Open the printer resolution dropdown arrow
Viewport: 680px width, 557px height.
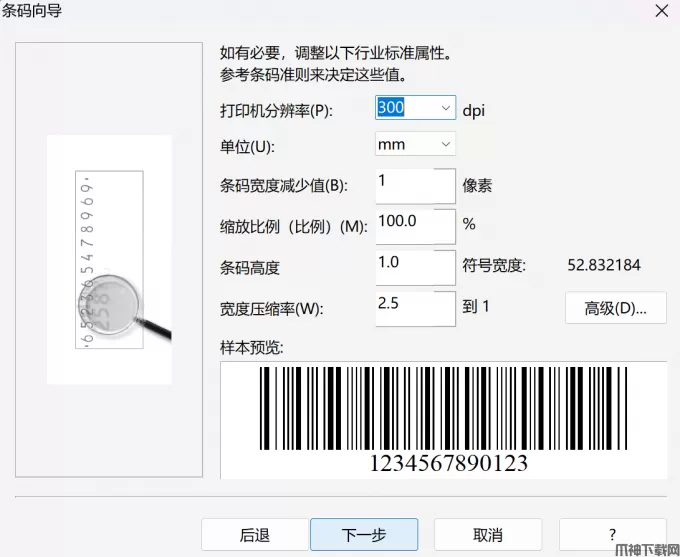click(x=445, y=108)
